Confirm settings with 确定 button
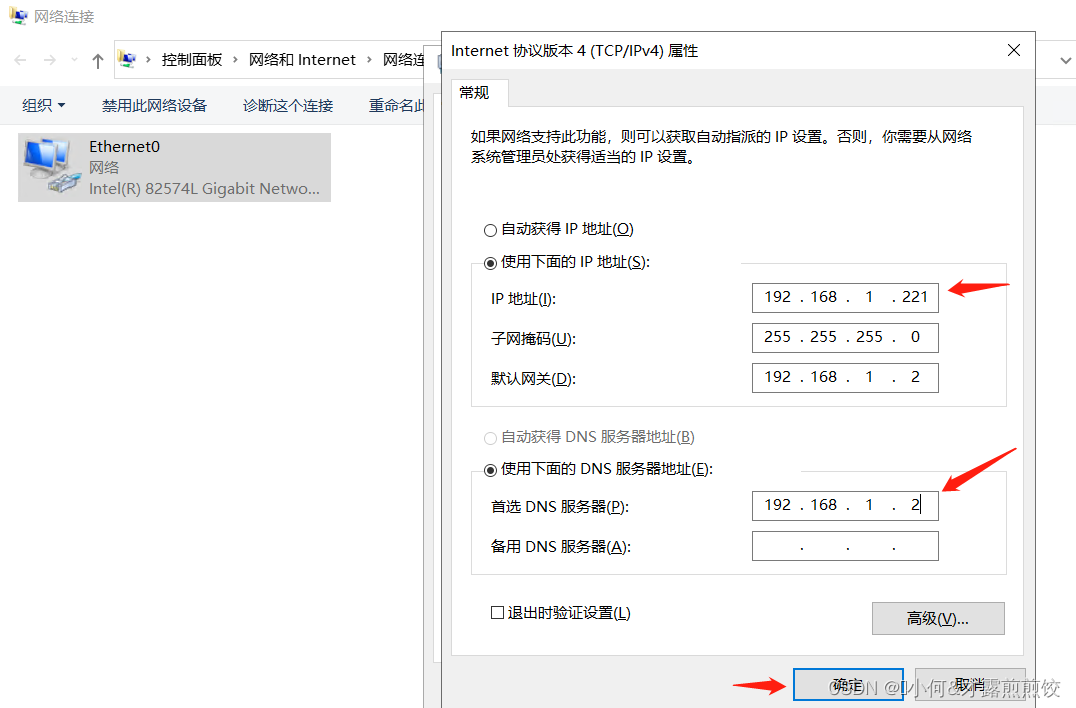The width and height of the screenshot is (1076, 708). pos(848,684)
